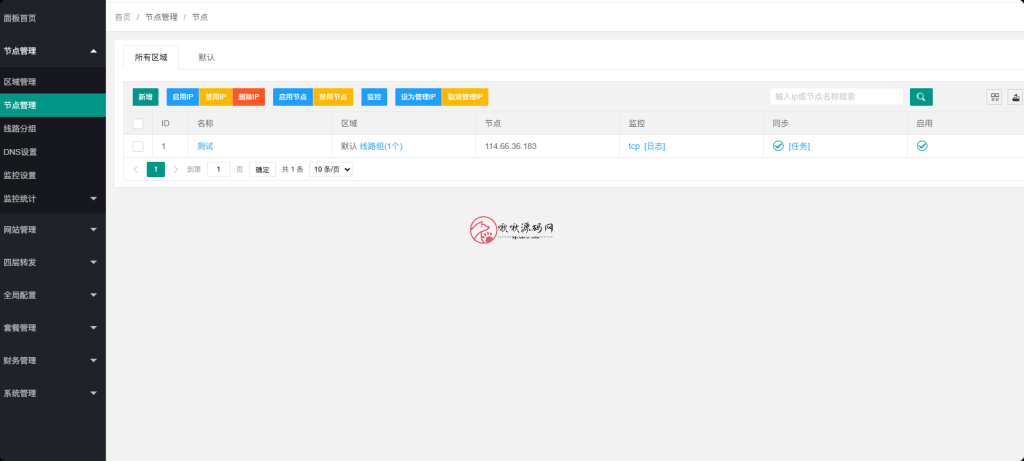Viewport: 1024px width, 461px height.
Task: Click the 首页 breadcrumb link
Action: coord(123,17)
